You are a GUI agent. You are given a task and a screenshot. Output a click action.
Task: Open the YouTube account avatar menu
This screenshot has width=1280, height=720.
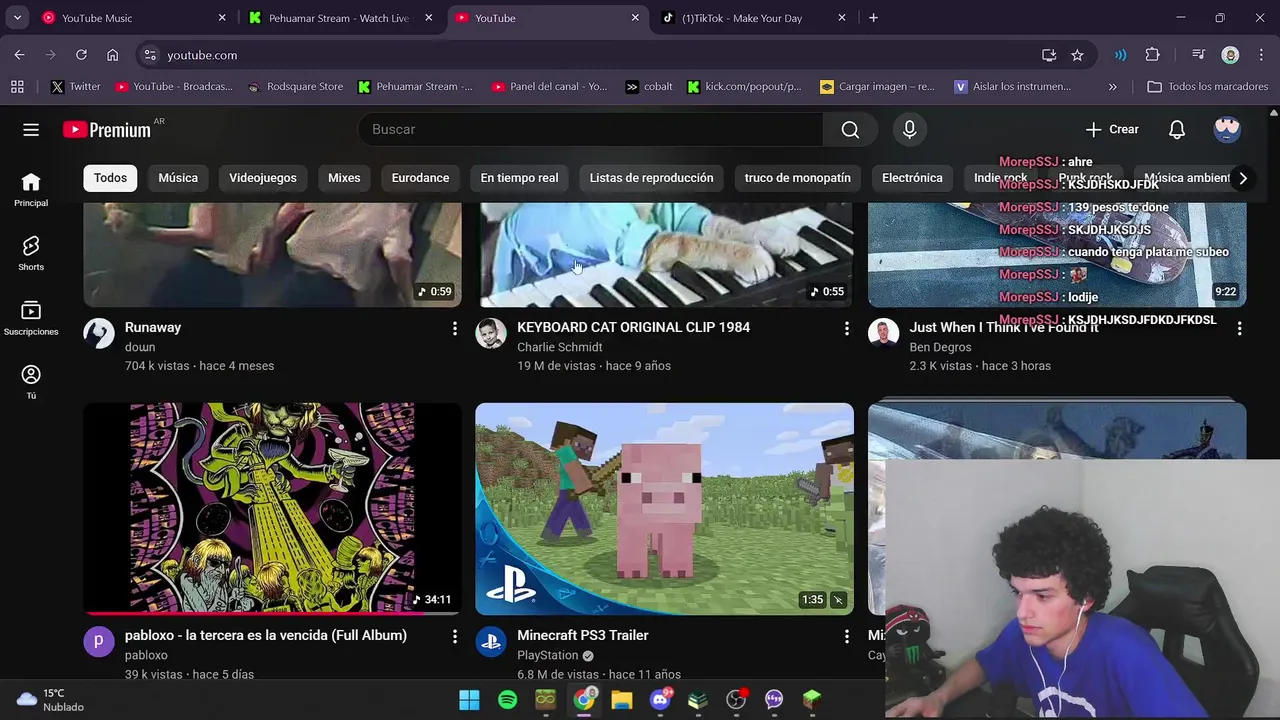pyautogui.click(x=1227, y=129)
